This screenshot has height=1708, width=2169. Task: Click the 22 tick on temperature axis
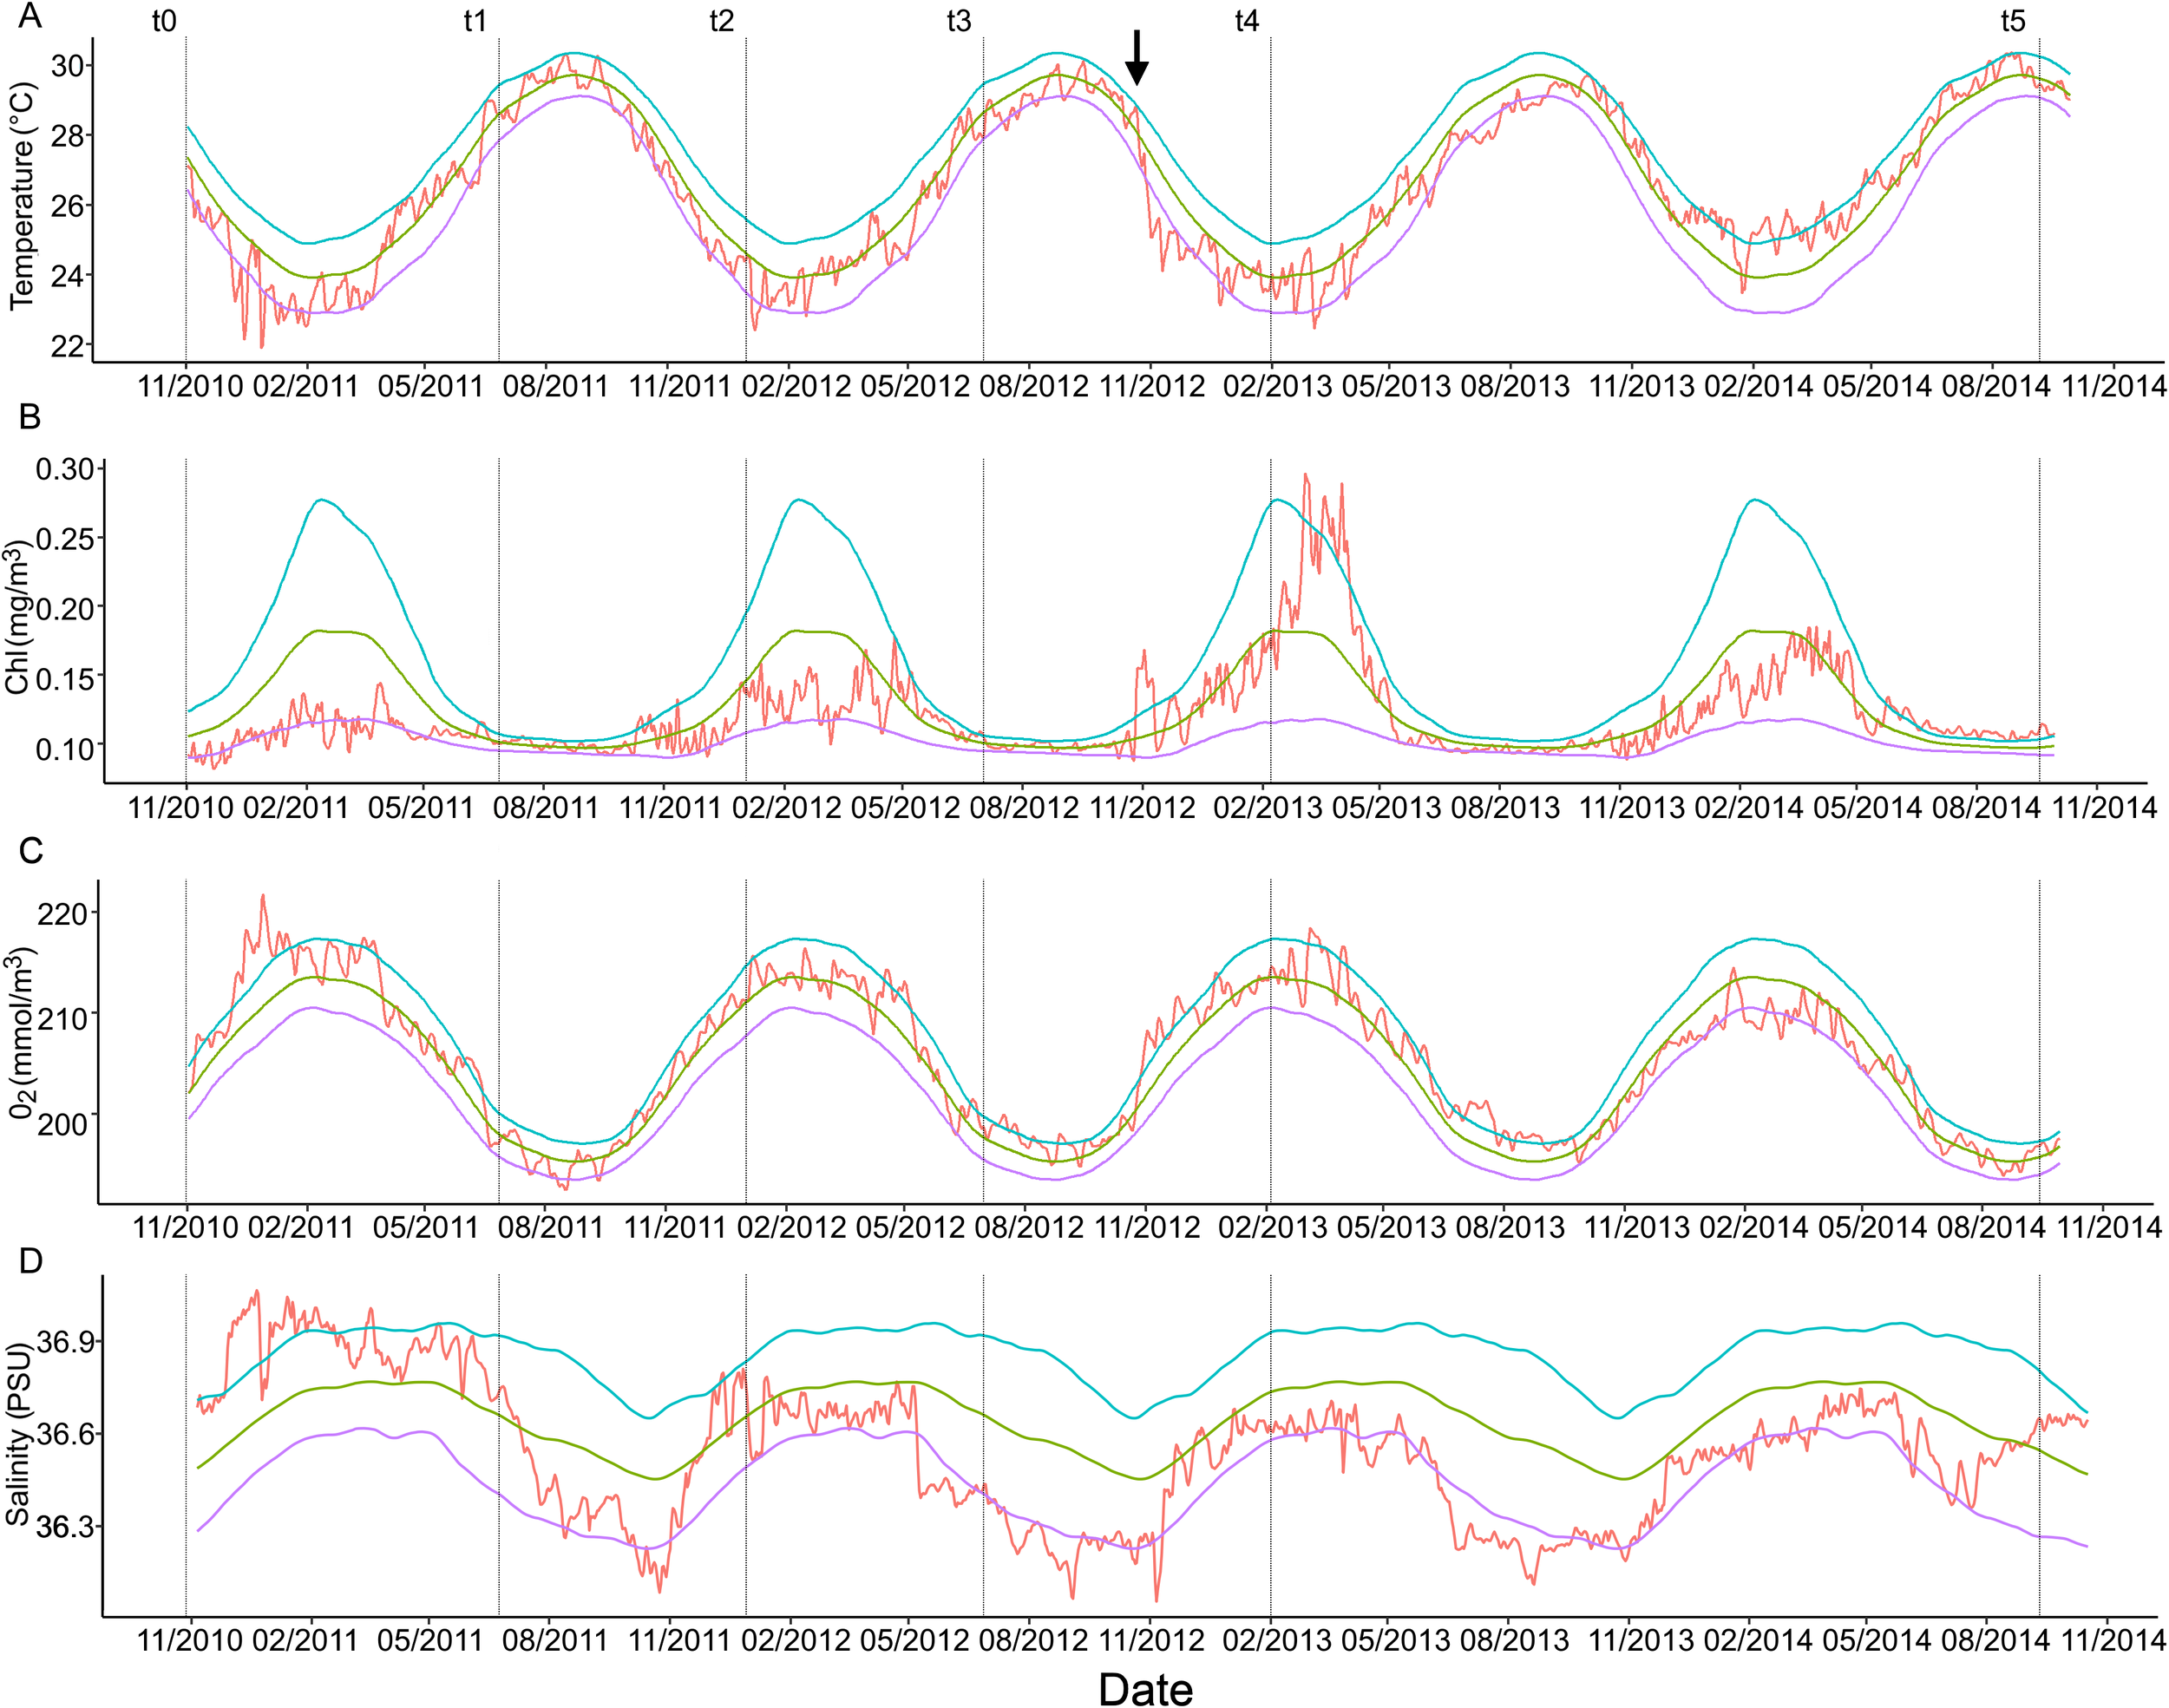click(x=68, y=345)
